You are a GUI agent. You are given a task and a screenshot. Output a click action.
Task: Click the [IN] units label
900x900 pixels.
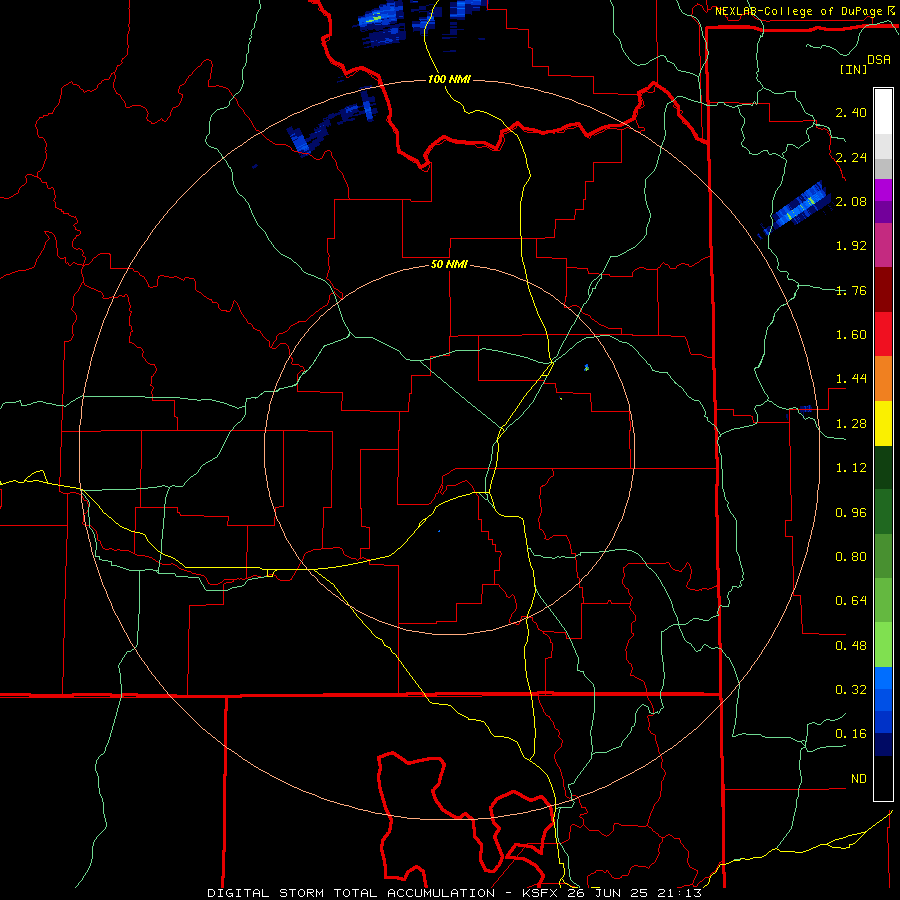[x=854, y=69]
